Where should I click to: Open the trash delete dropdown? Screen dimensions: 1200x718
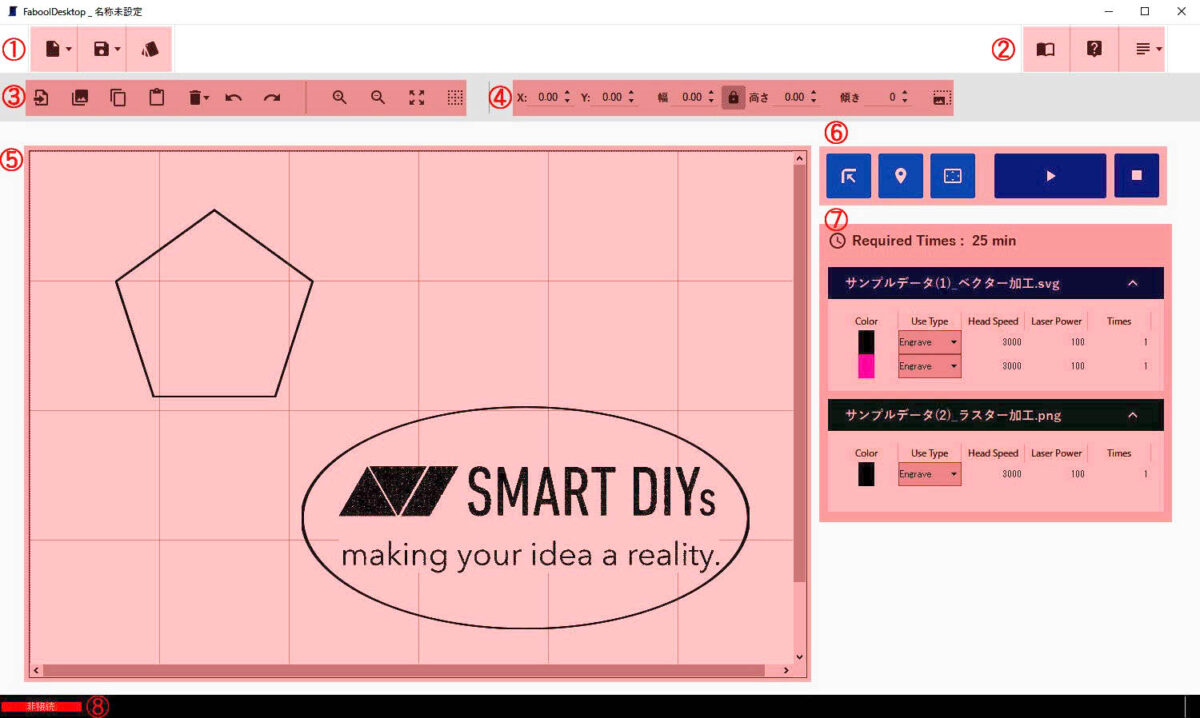[x=198, y=98]
